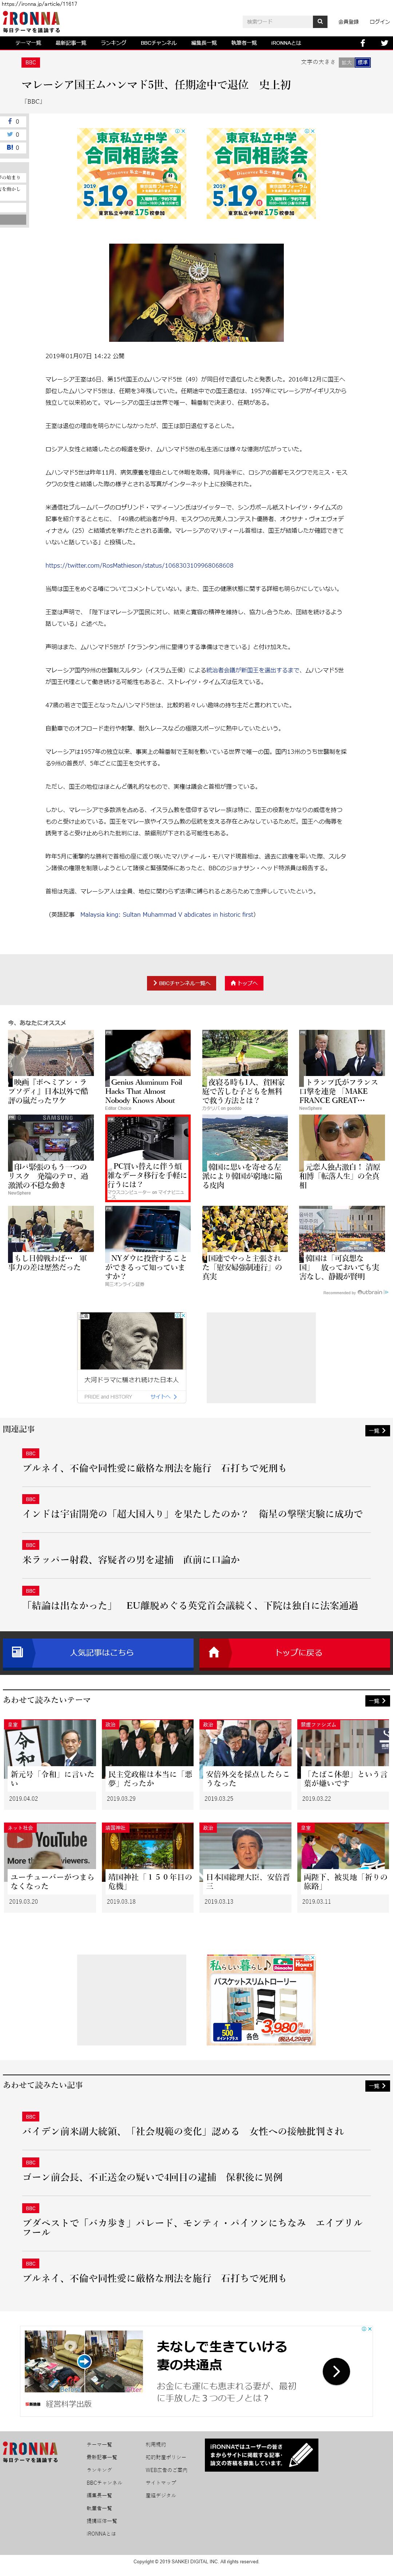The height and width of the screenshot is (2576, 393).
Task: Click round arrow button on 夫なしで生きていける ad
Action: (336, 2371)
